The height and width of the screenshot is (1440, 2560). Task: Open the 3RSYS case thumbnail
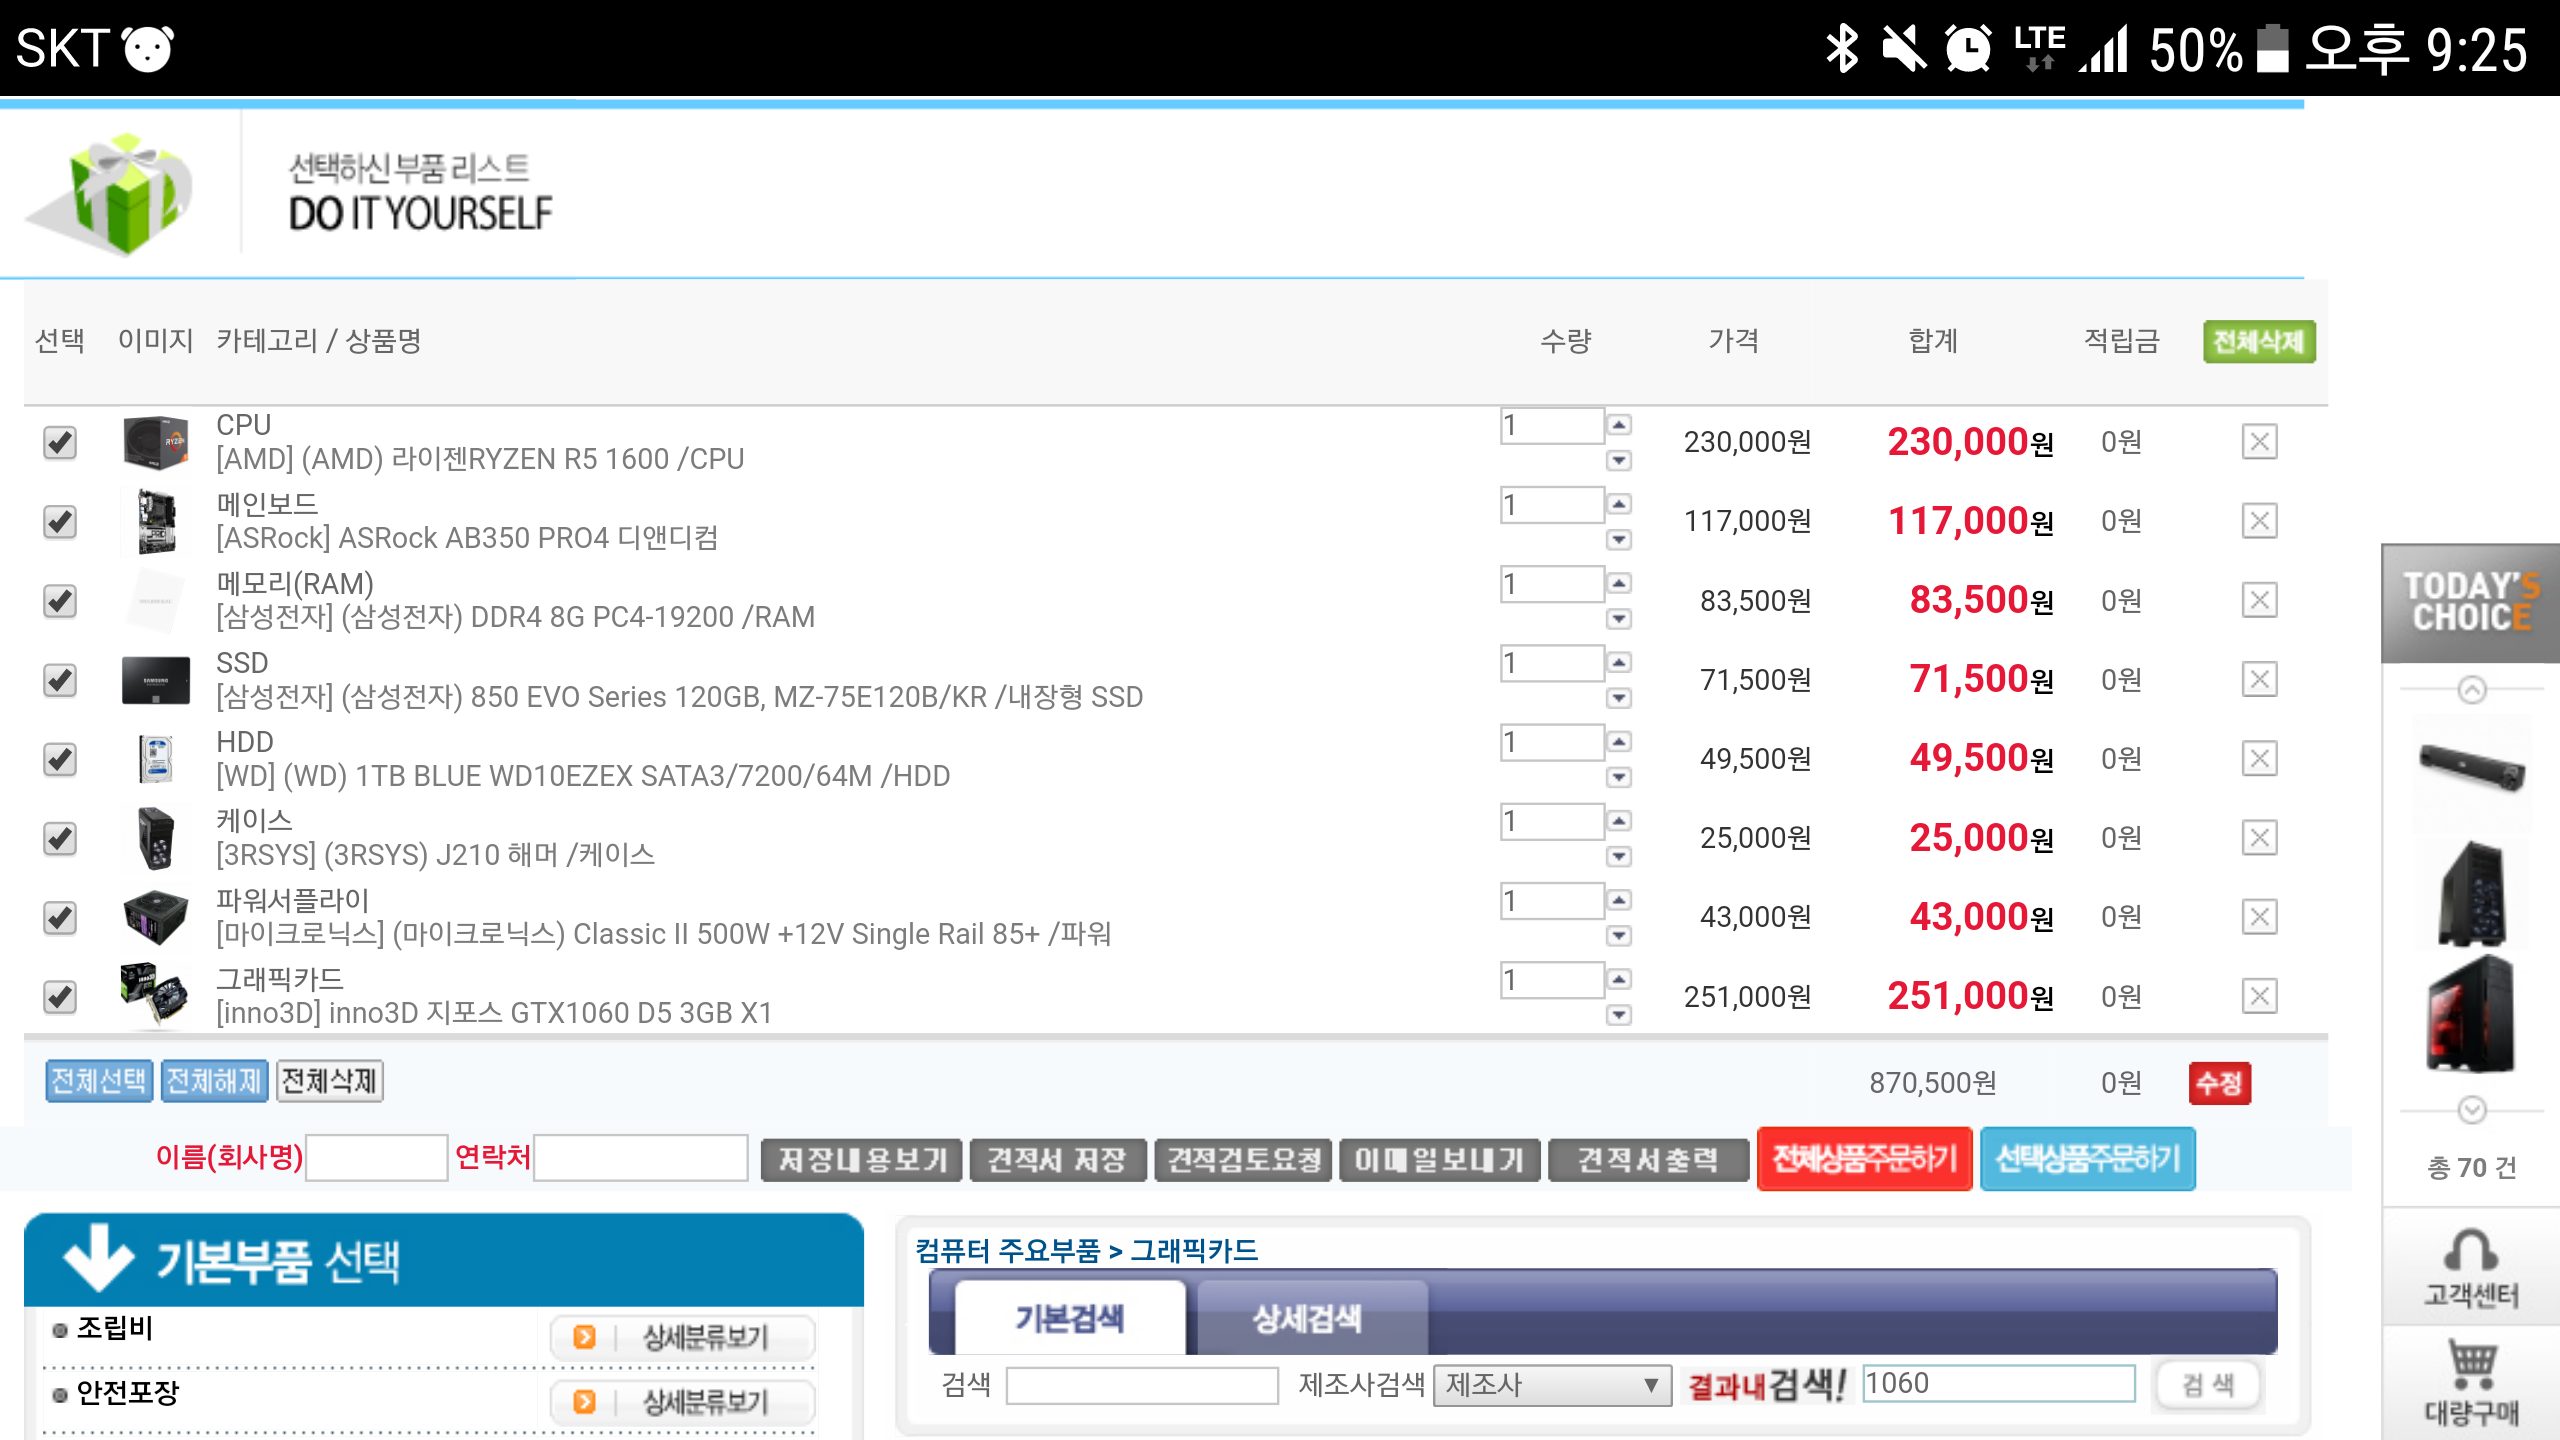[x=155, y=838]
